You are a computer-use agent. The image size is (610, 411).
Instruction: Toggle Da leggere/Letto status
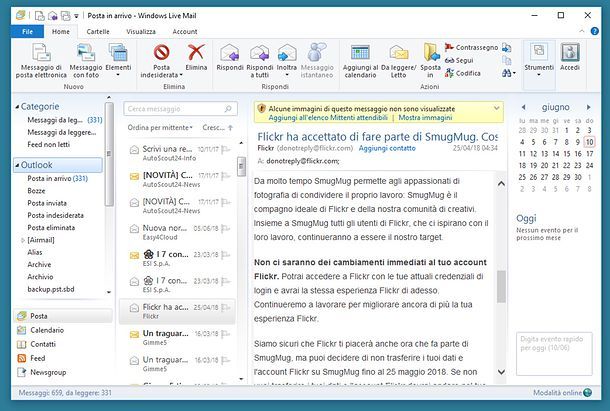[398, 60]
